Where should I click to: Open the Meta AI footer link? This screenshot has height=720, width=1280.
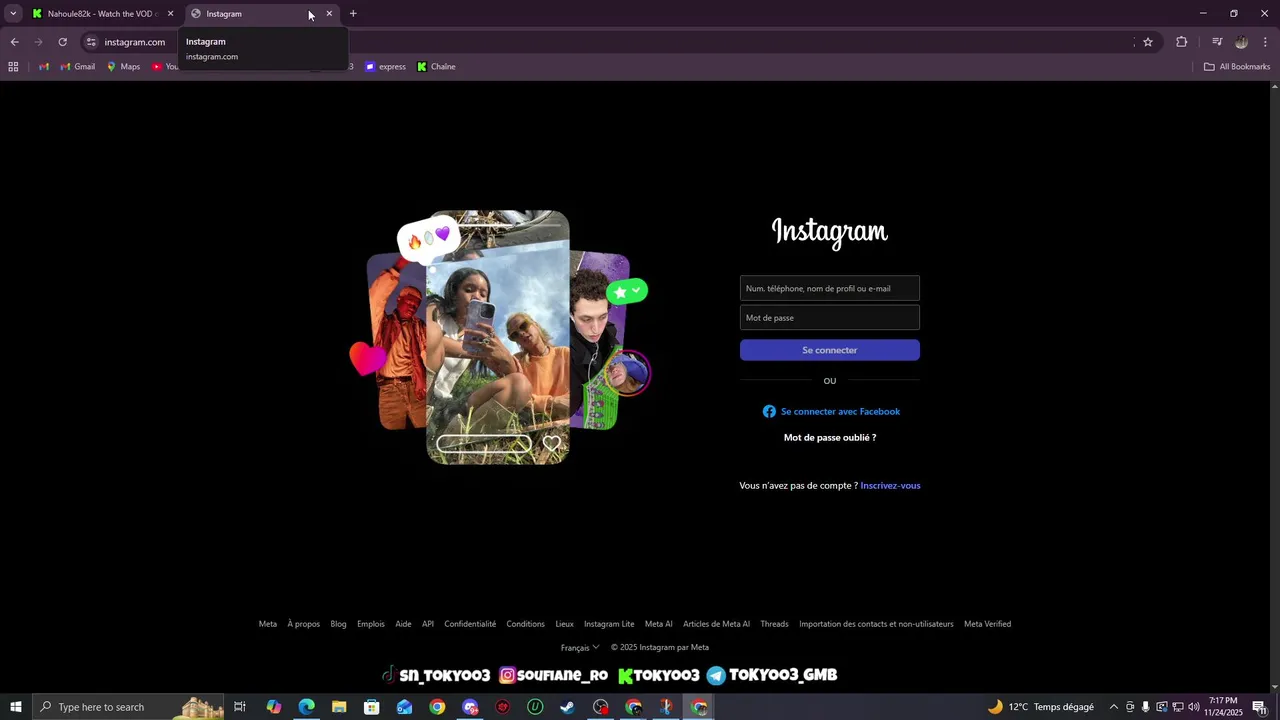click(658, 624)
